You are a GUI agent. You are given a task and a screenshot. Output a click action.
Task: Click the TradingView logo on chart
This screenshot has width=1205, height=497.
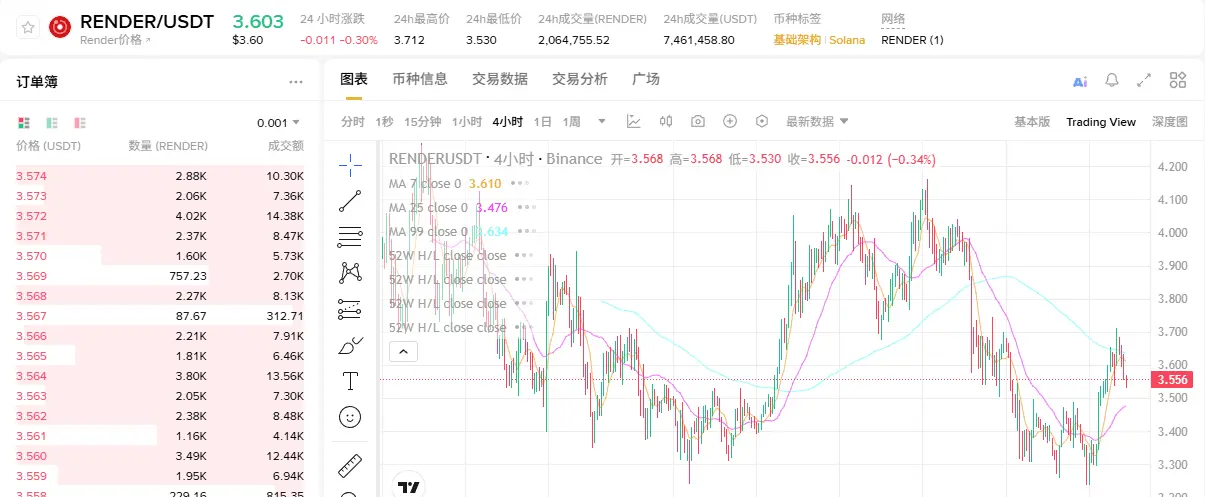pyautogui.click(x=408, y=487)
